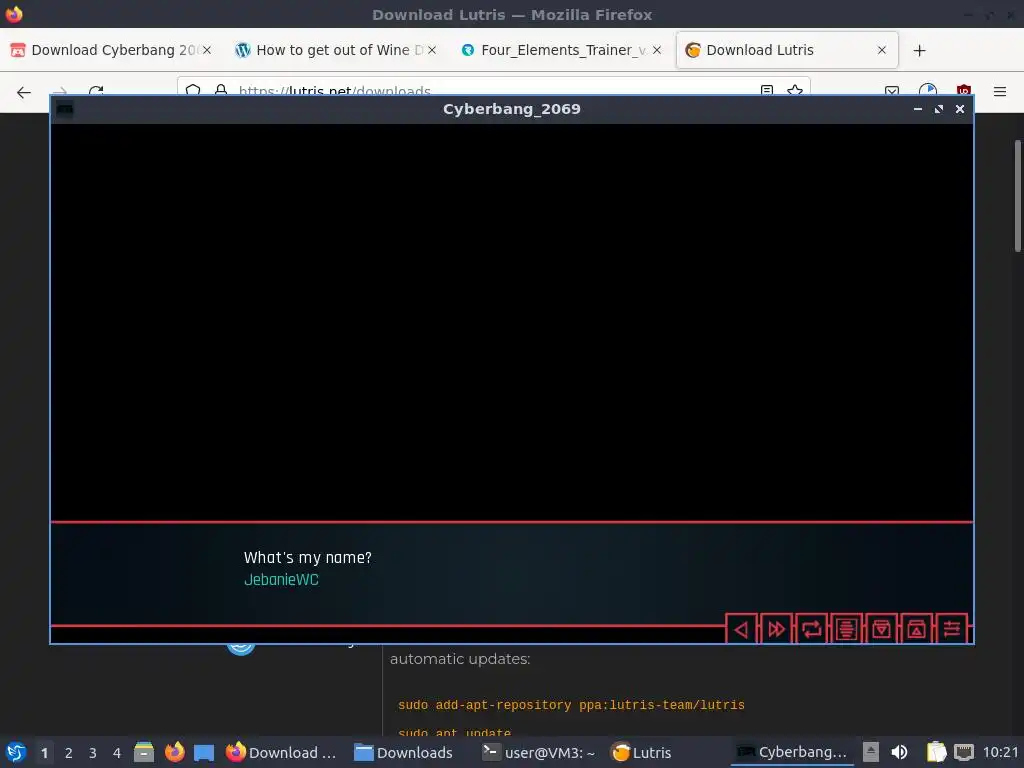The width and height of the screenshot is (1024, 768).
Task: Click the bookmark star in the address bar
Action: pyautogui.click(x=795, y=90)
